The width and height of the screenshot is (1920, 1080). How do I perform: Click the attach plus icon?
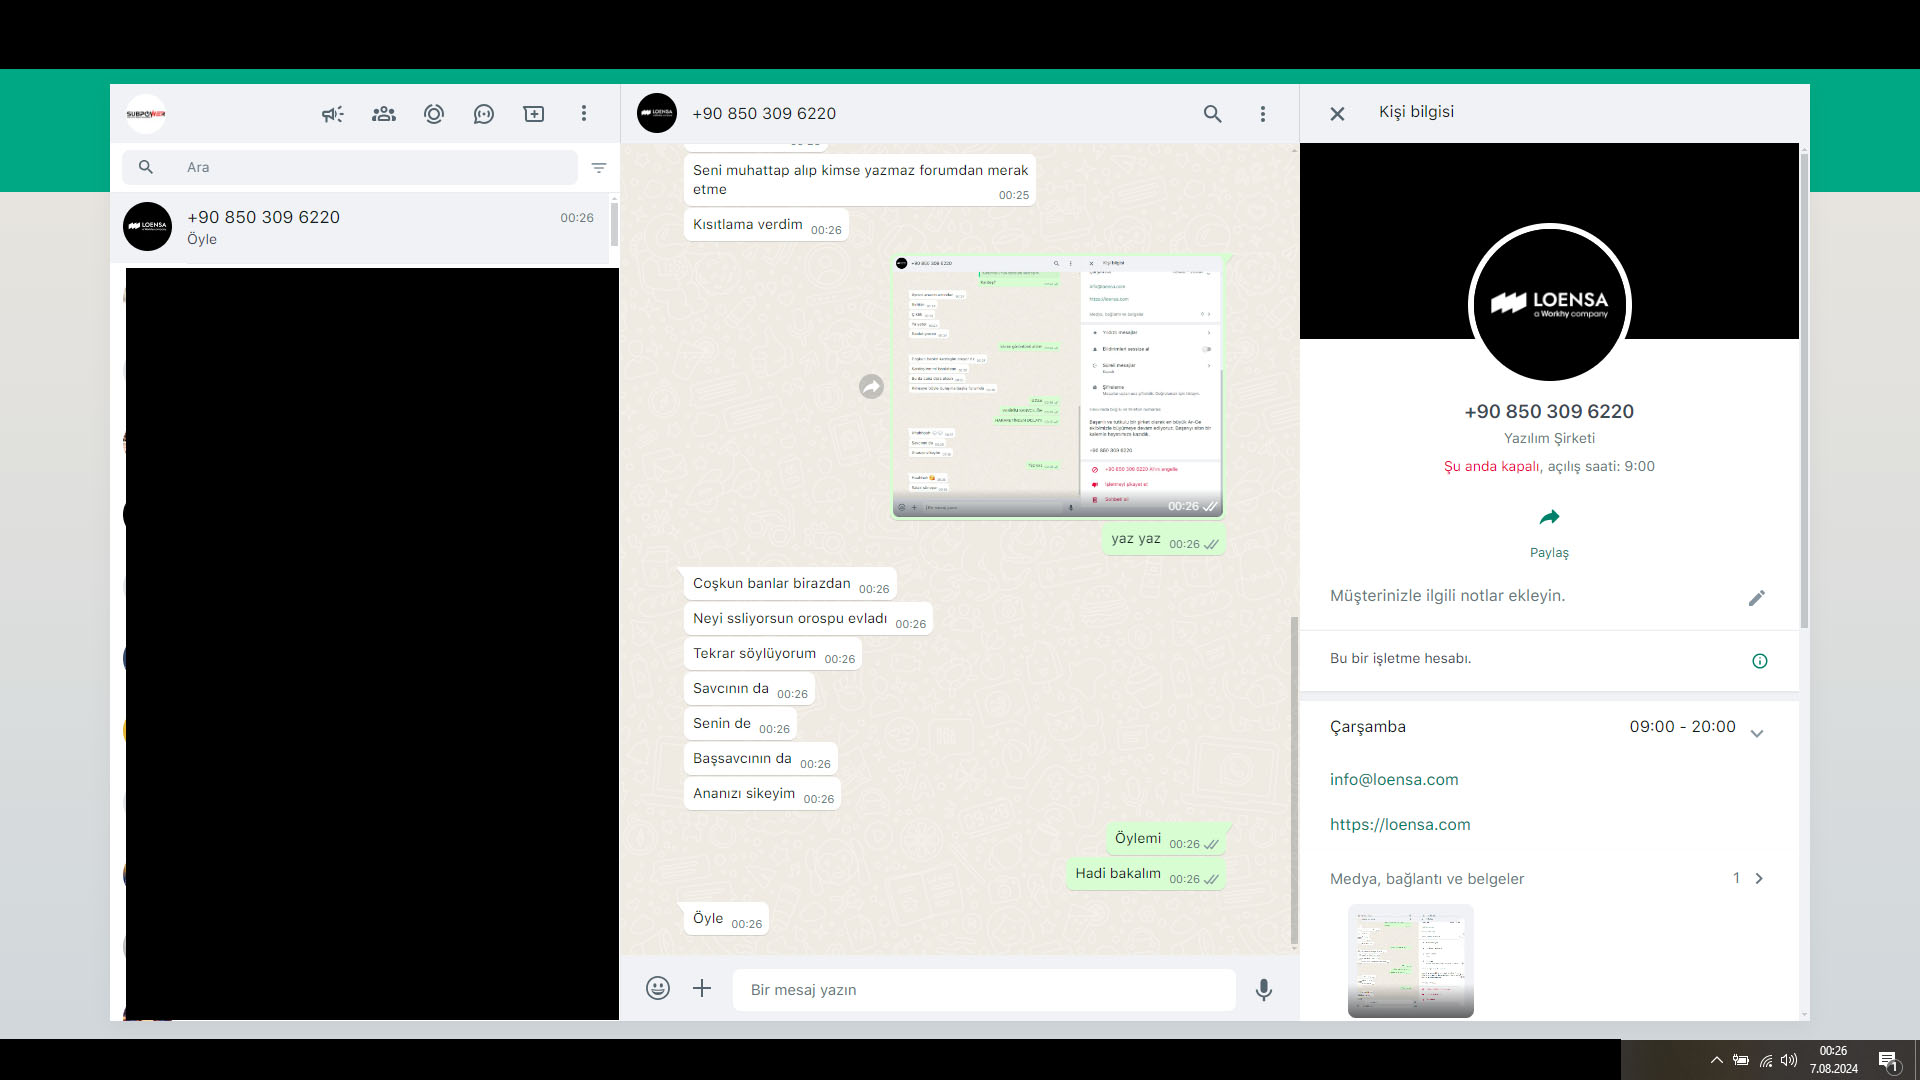702,989
